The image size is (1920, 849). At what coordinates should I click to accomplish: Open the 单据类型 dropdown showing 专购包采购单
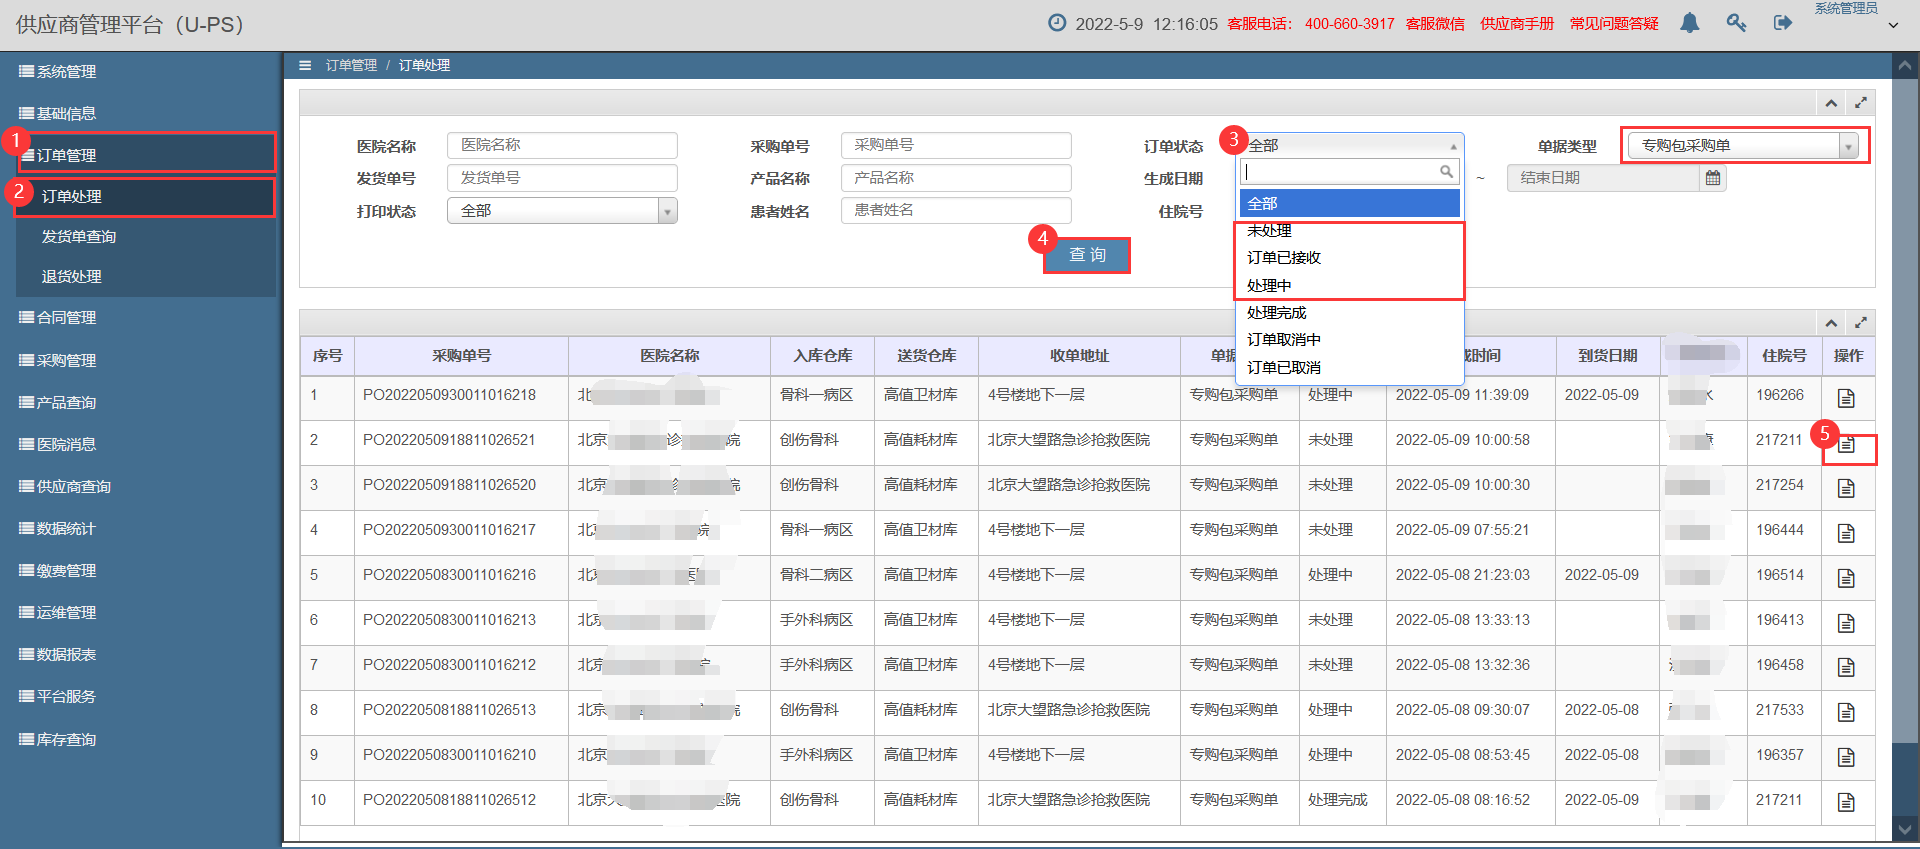click(x=1743, y=146)
